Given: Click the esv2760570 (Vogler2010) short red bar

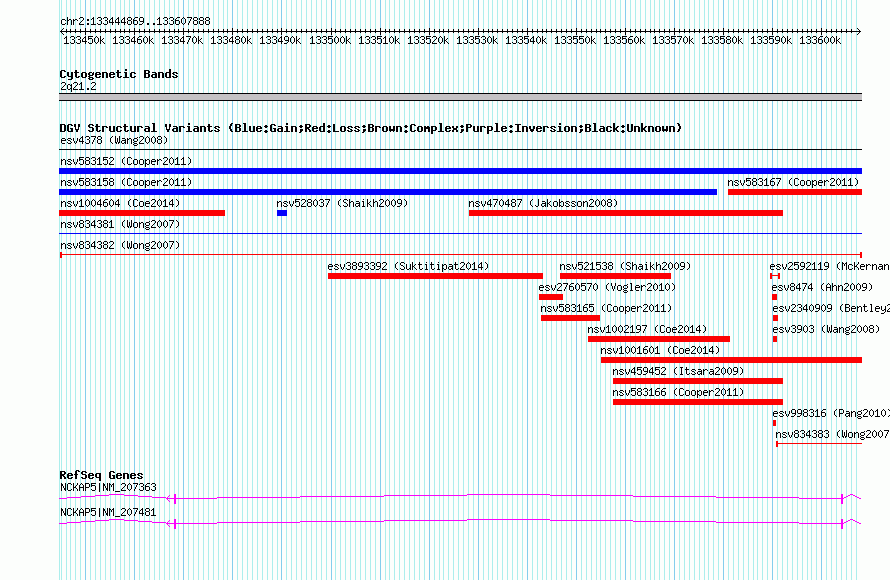Looking at the screenshot, I should coord(551,297).
